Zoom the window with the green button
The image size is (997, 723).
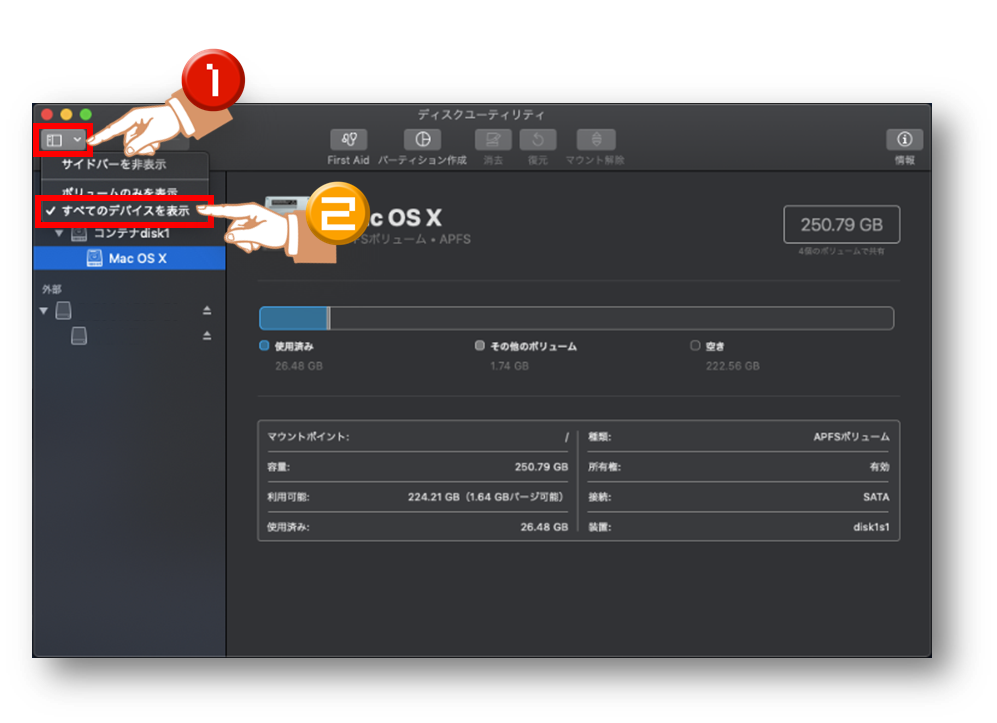[x=86, y=114]
